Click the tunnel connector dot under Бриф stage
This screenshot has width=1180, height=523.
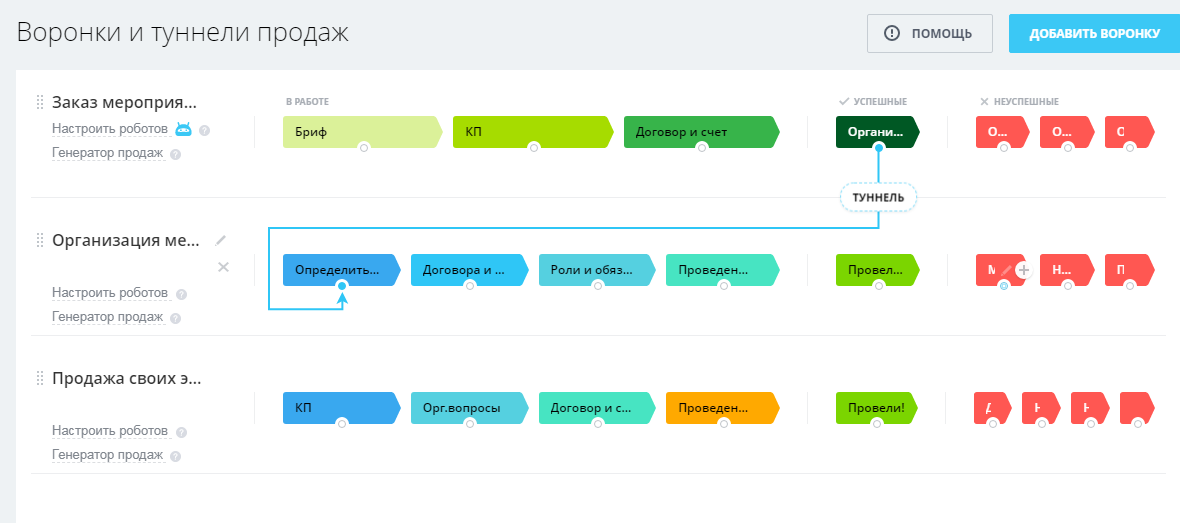pos(364,148)
